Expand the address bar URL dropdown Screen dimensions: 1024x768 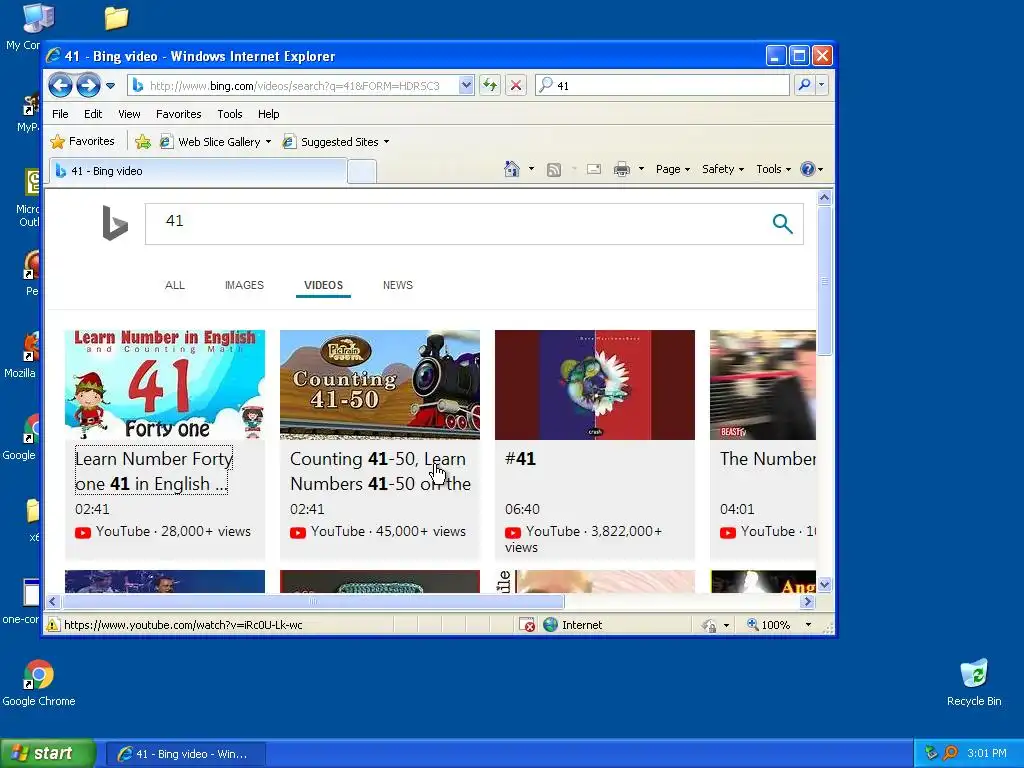pos(466,85)
